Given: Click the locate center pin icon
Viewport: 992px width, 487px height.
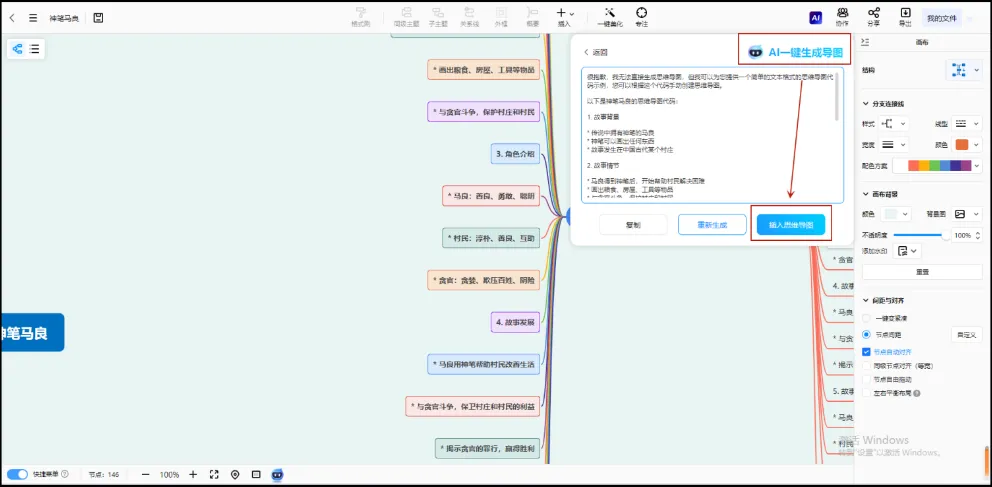Looking at the screenshot, I should click(235, 474).
